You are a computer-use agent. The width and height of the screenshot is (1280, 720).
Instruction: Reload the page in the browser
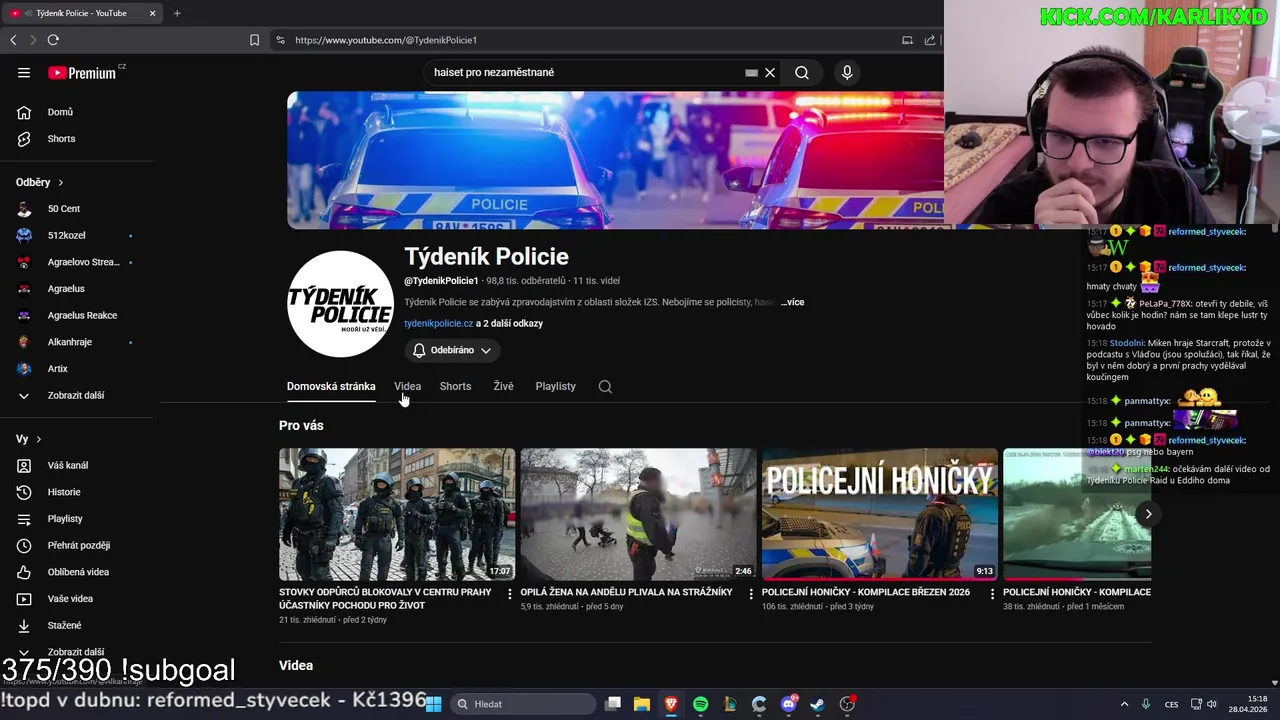[53, 40]
